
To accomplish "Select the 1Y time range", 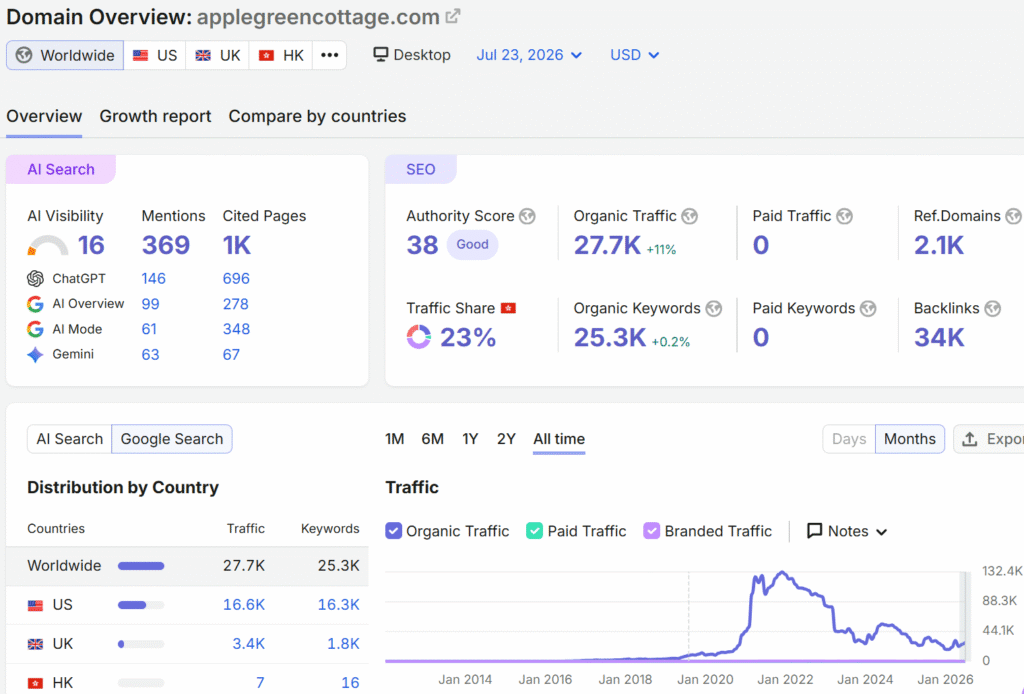I will click(470, 439).
